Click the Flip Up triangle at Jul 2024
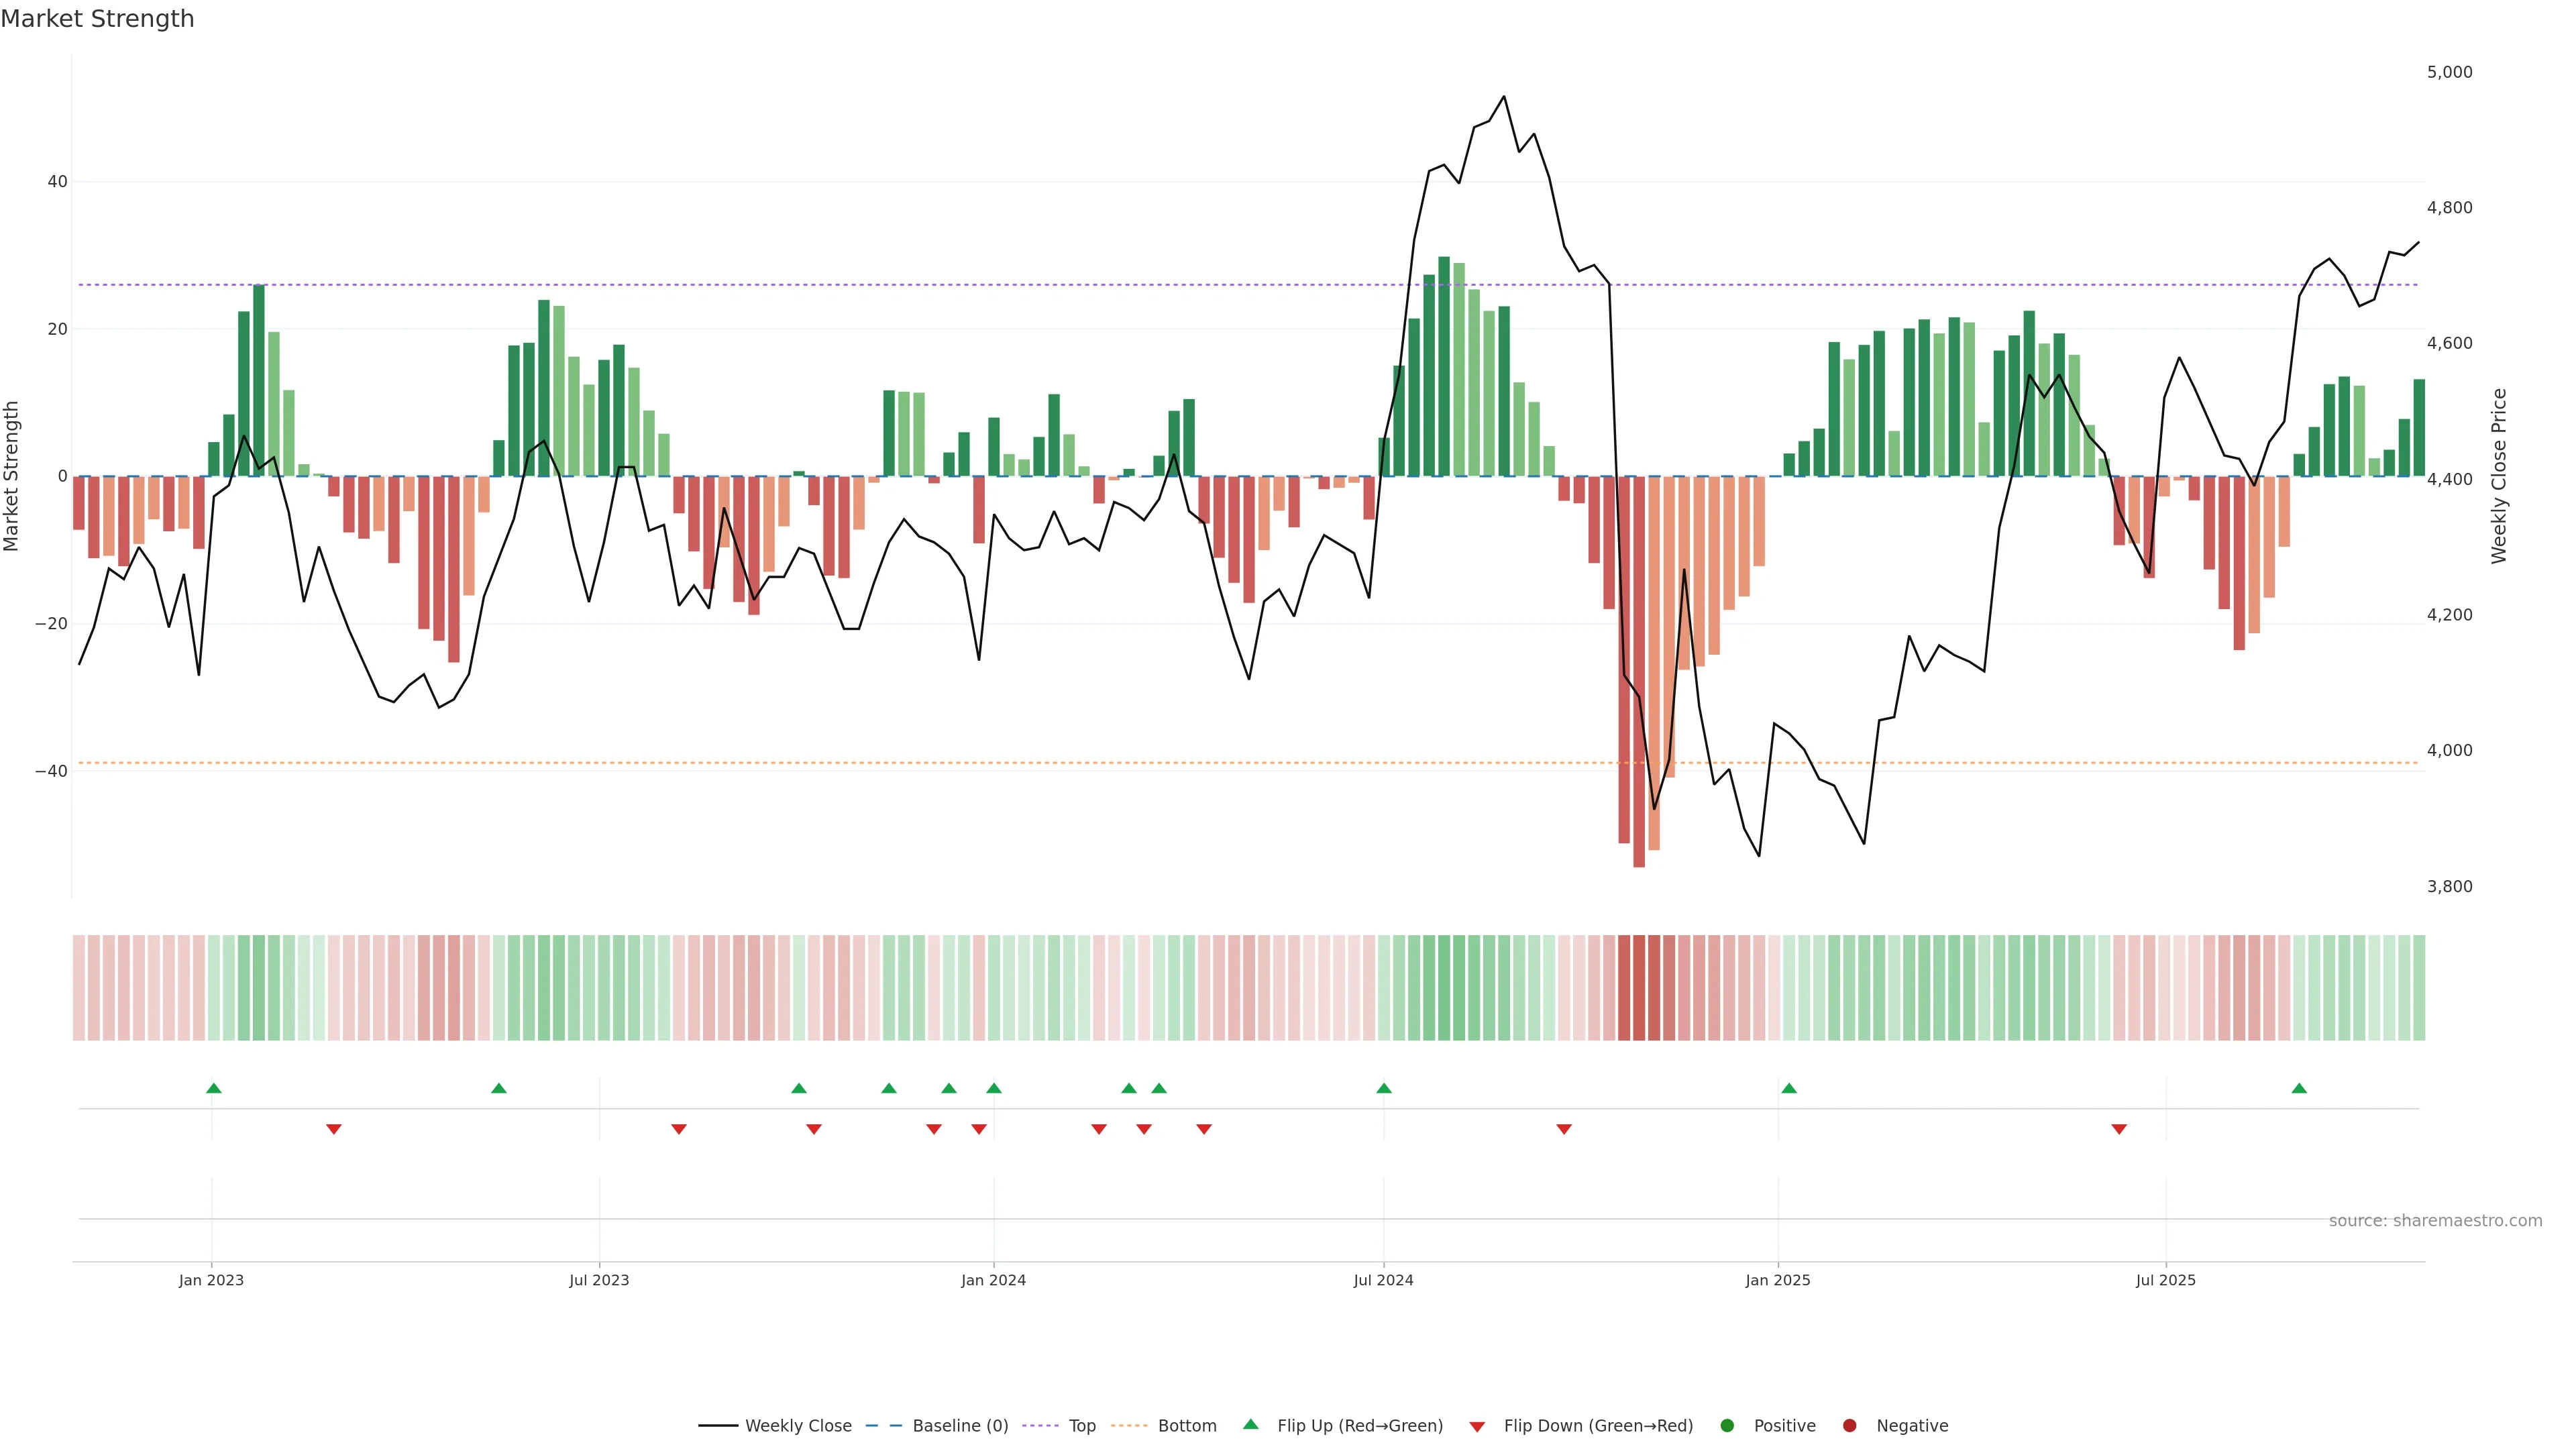 [1384, 1088]
